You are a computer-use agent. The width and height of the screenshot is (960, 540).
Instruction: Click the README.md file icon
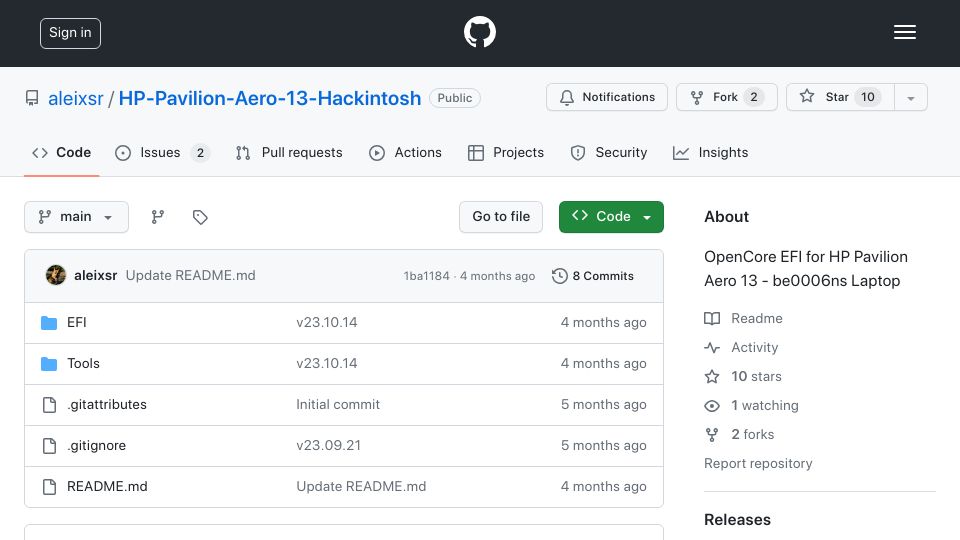pyautogui.click(x=49, y=487)
